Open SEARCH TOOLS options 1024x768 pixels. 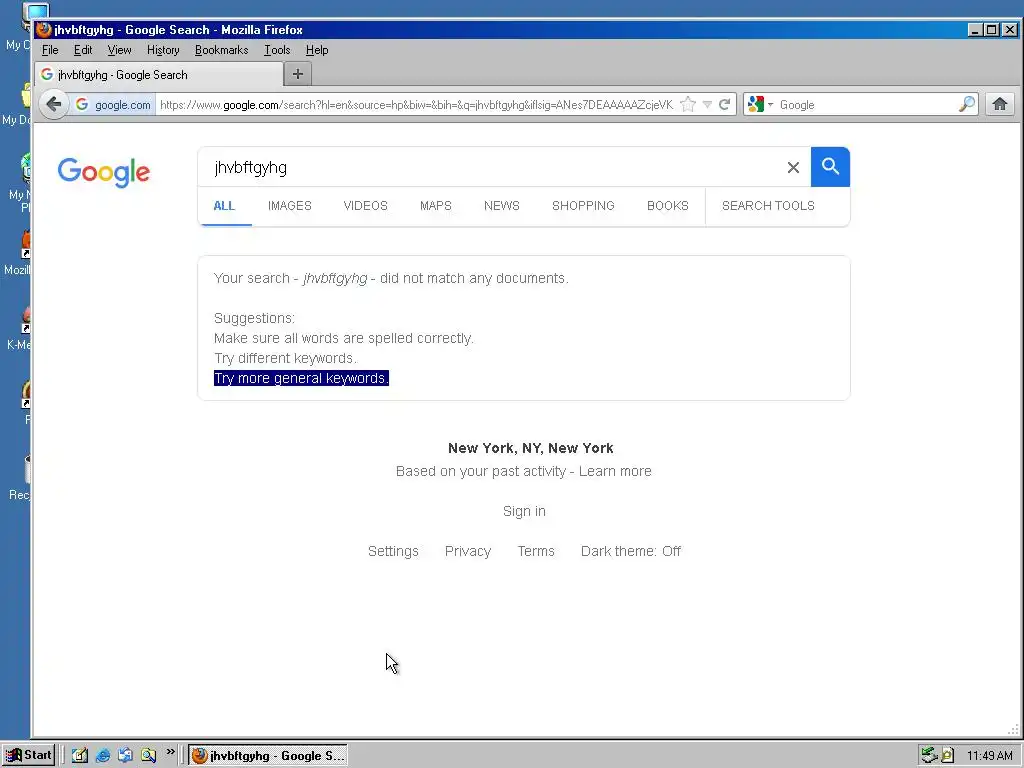(768, 206)
